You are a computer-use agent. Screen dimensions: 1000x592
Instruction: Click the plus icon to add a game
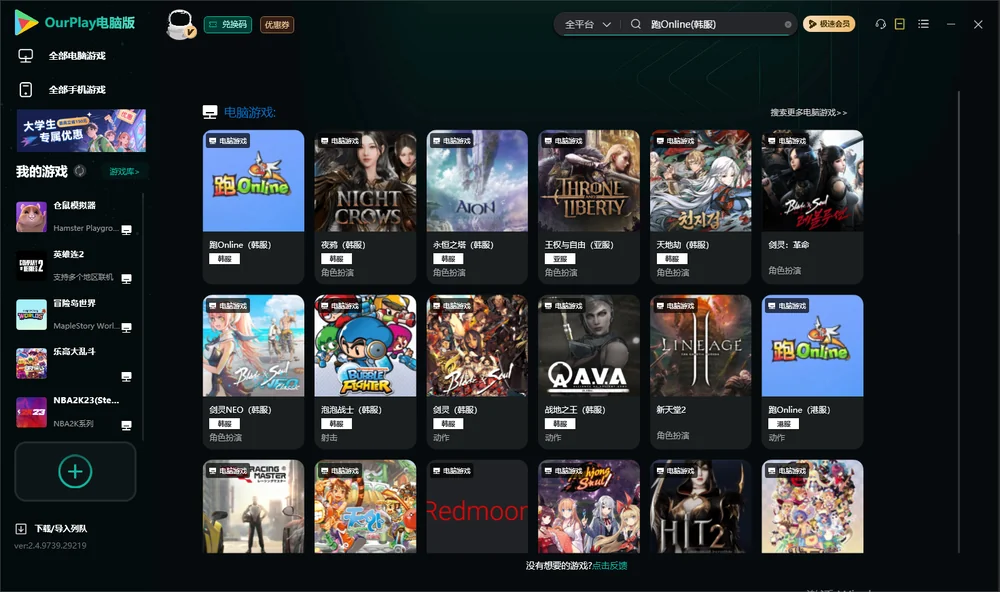click(75, 471)
